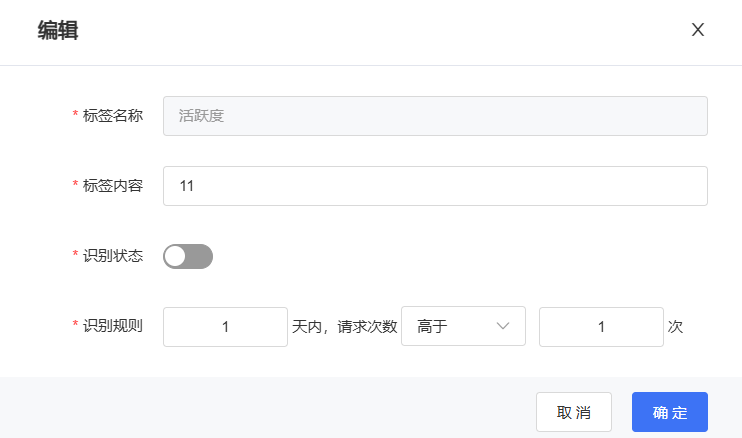Image resolution: width=742 pixels, height=438 pixels.
Task: Click the 编辑 dialog title
Action: coord(58,31)
